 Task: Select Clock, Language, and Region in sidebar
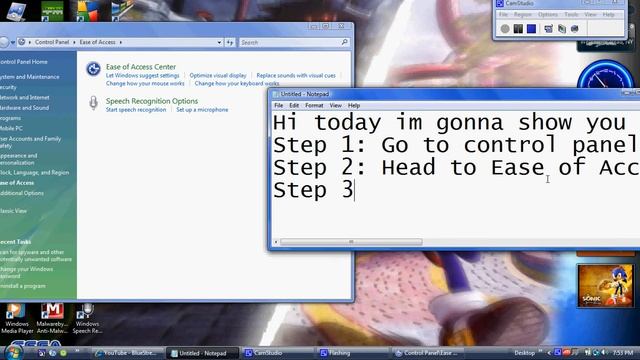[34, 173]
